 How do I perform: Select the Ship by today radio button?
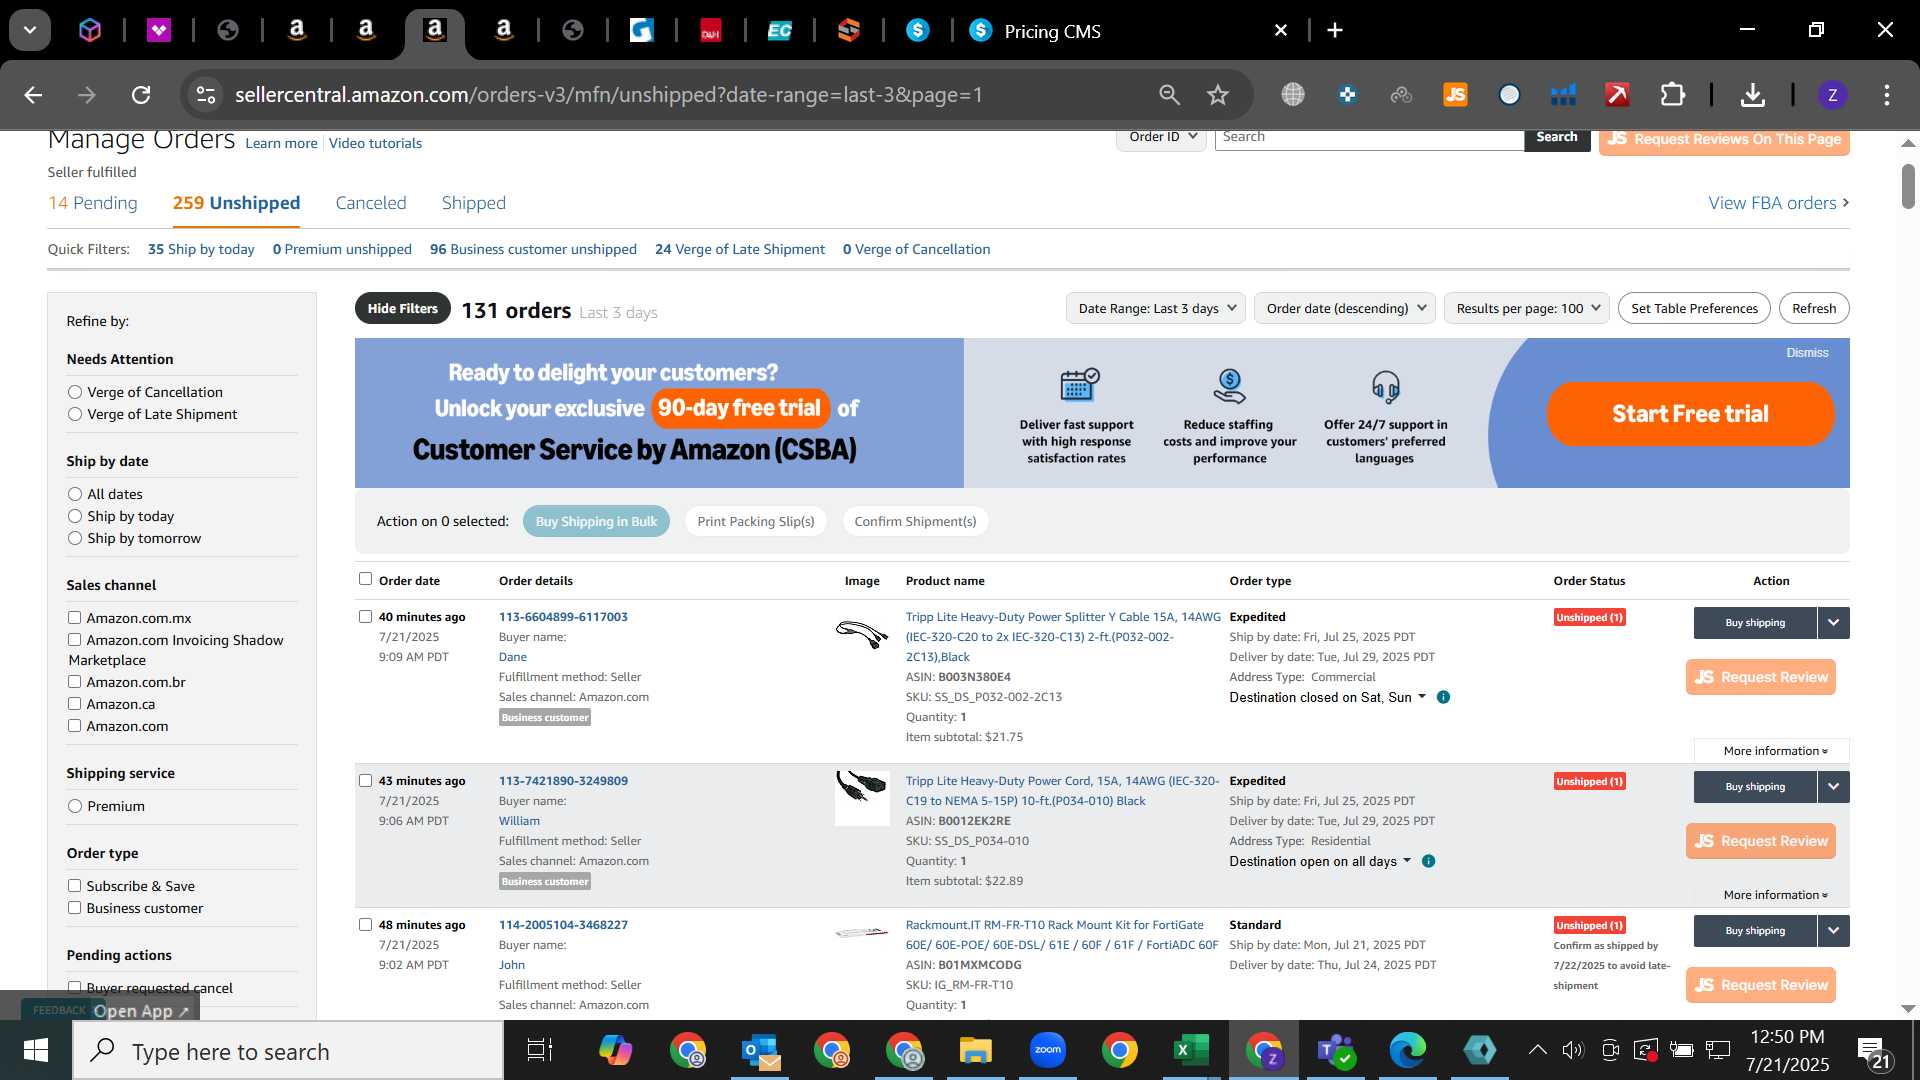75,516
